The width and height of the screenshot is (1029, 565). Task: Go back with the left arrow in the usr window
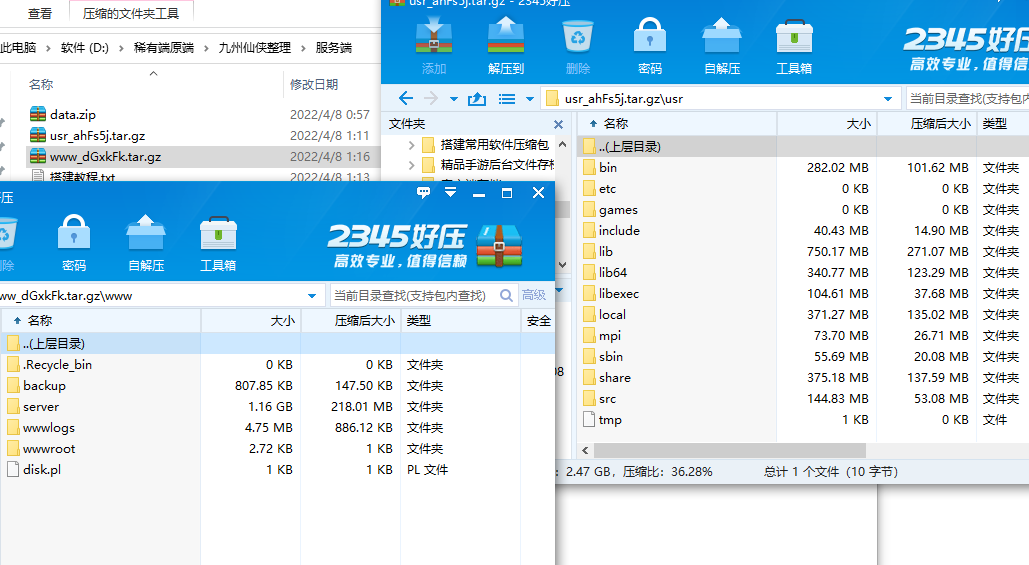click(x=406, y=98)
